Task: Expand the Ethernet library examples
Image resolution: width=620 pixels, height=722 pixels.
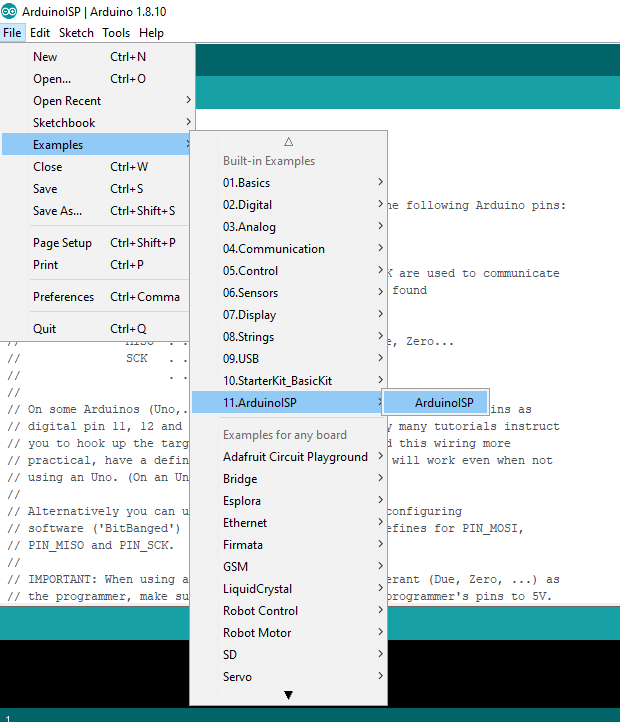Action: pos(288,523)
